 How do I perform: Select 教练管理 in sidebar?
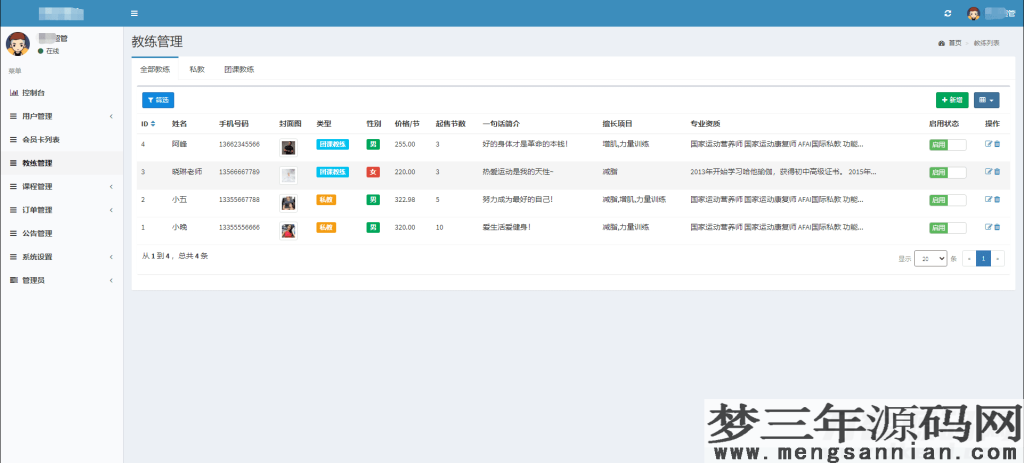coord(61,163)
